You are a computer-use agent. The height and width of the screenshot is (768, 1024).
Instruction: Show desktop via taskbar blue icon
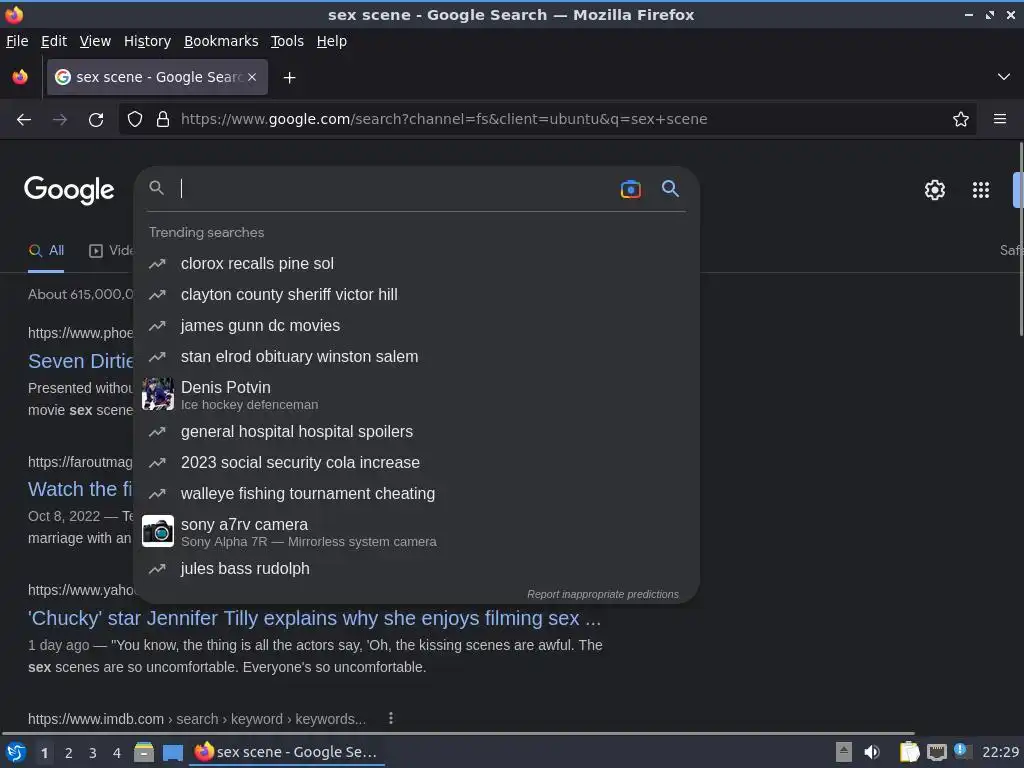click(x=172, y=752)
